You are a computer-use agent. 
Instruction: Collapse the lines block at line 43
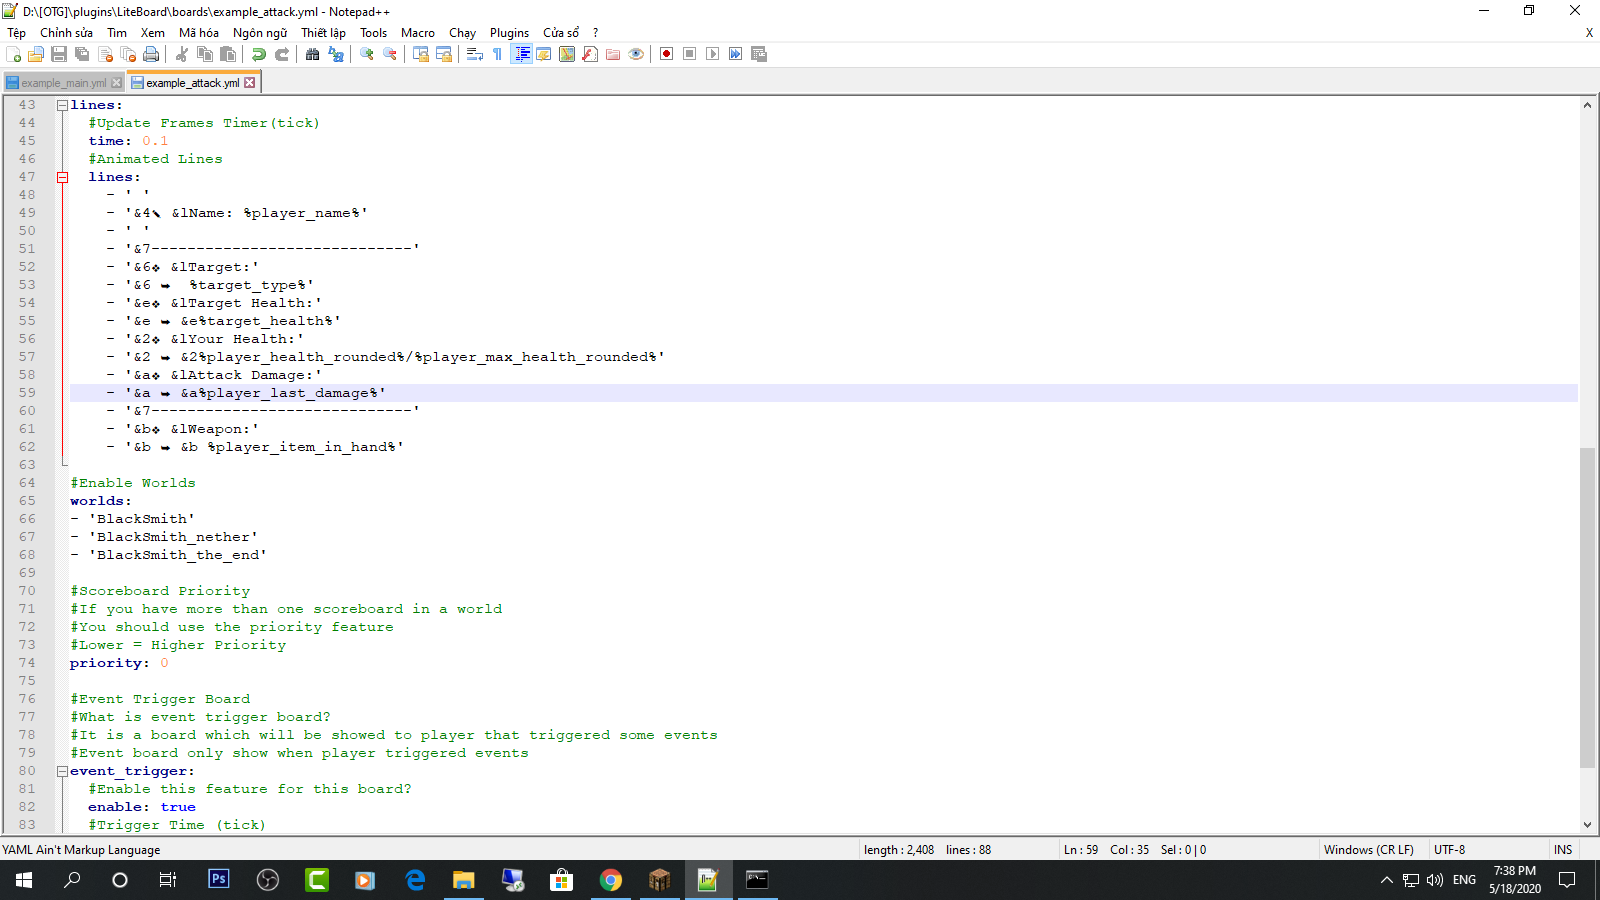point(62,105)
